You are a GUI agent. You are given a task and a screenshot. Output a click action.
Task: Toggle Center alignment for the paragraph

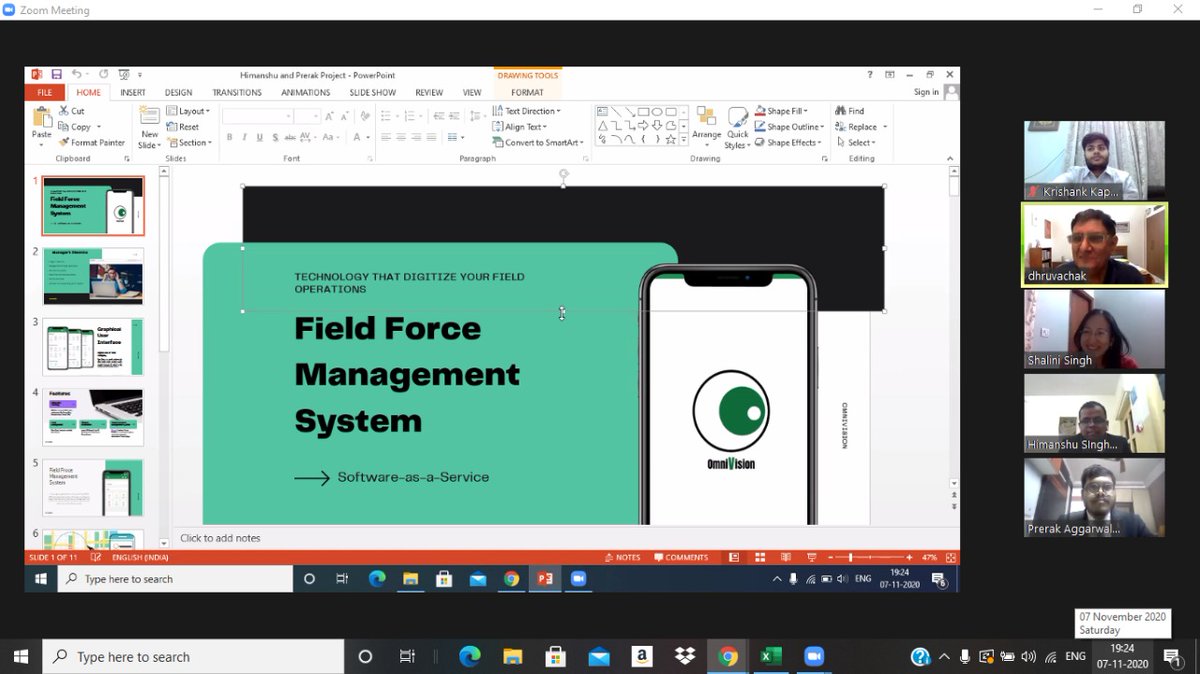tap(400, 137)
